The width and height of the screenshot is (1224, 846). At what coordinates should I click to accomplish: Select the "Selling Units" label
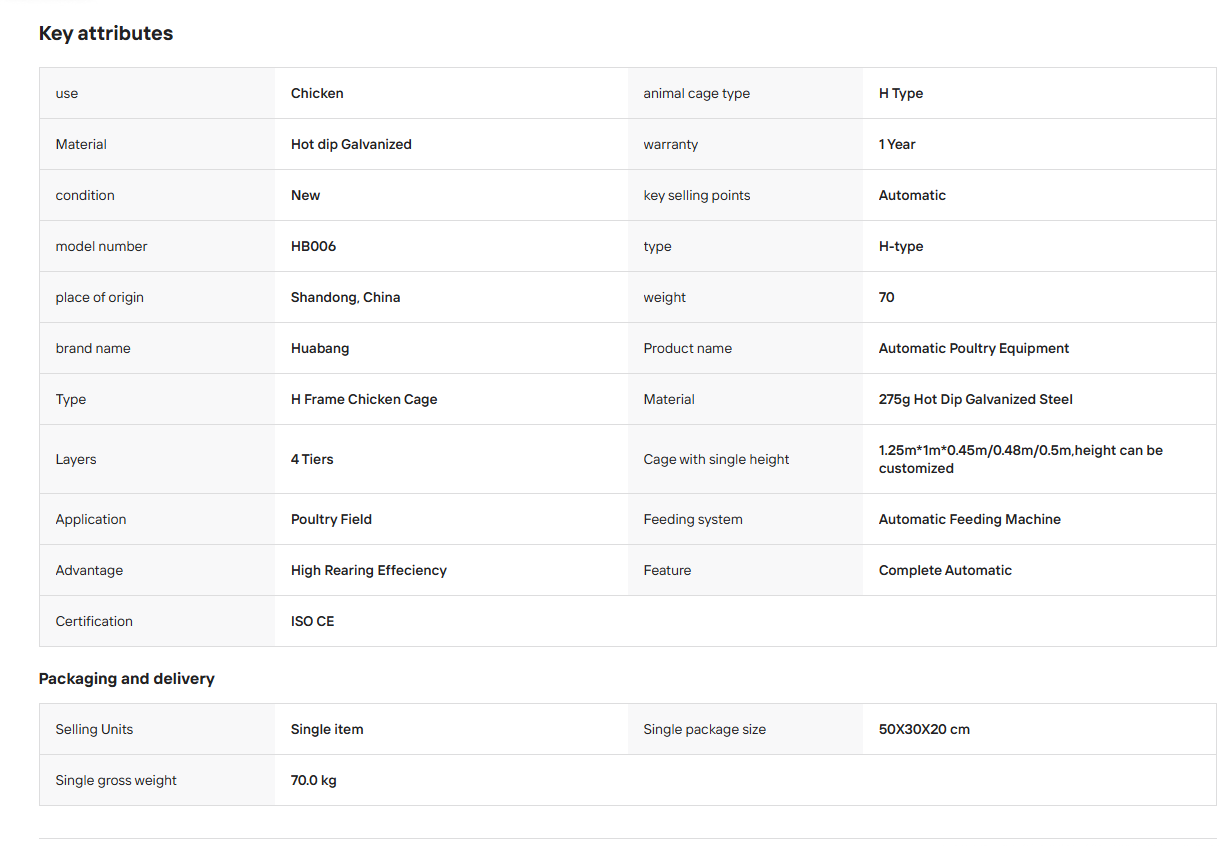coord(94,729)
